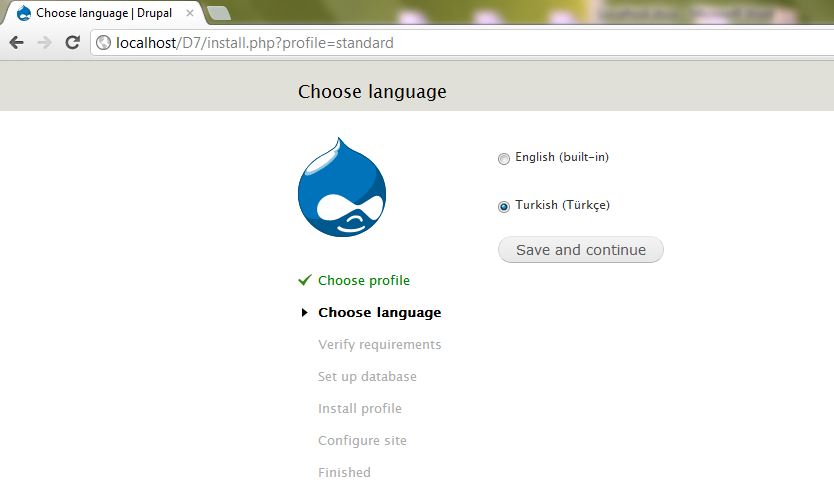Click the Set up database step
Image resolution: width=834 pixels, height=500 pixels.
pyautogui.click(x=367, y=377)
